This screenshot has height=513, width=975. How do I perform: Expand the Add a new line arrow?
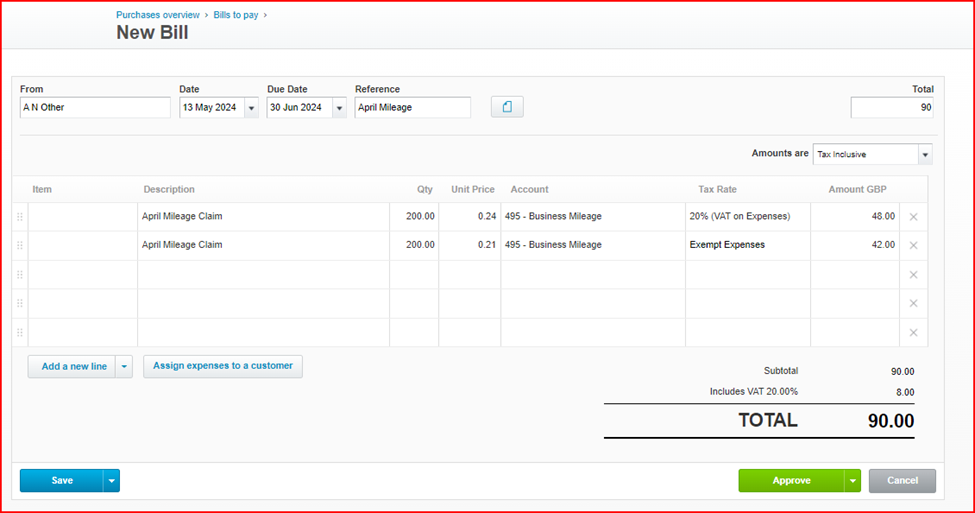(x=124, y=367)
